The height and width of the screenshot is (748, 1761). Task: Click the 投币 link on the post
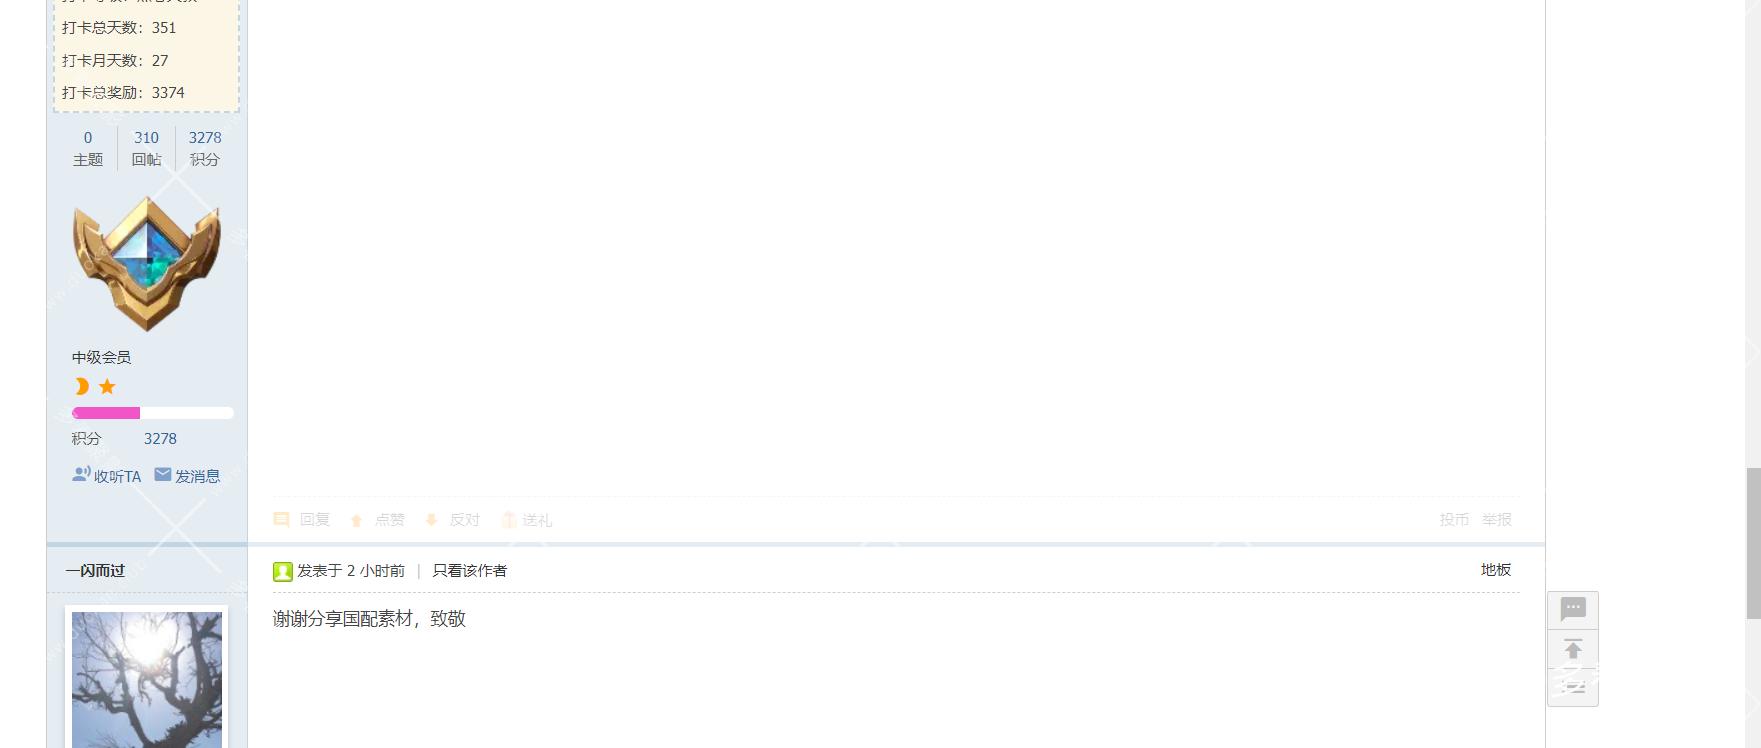point(1454,520)
